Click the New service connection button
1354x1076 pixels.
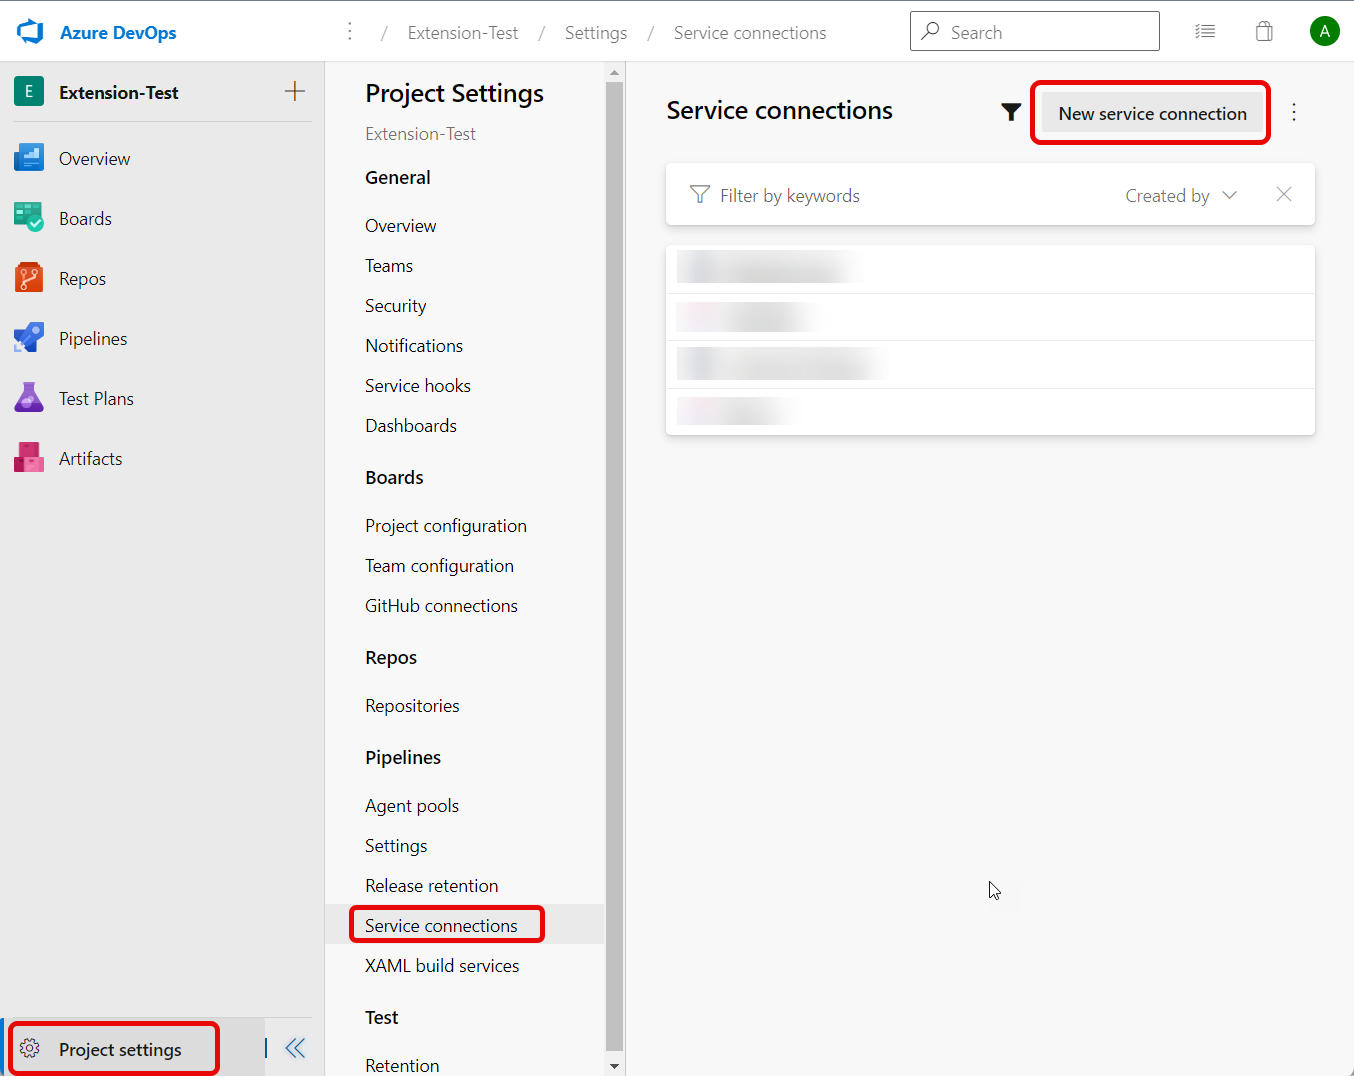[1152, 114]
